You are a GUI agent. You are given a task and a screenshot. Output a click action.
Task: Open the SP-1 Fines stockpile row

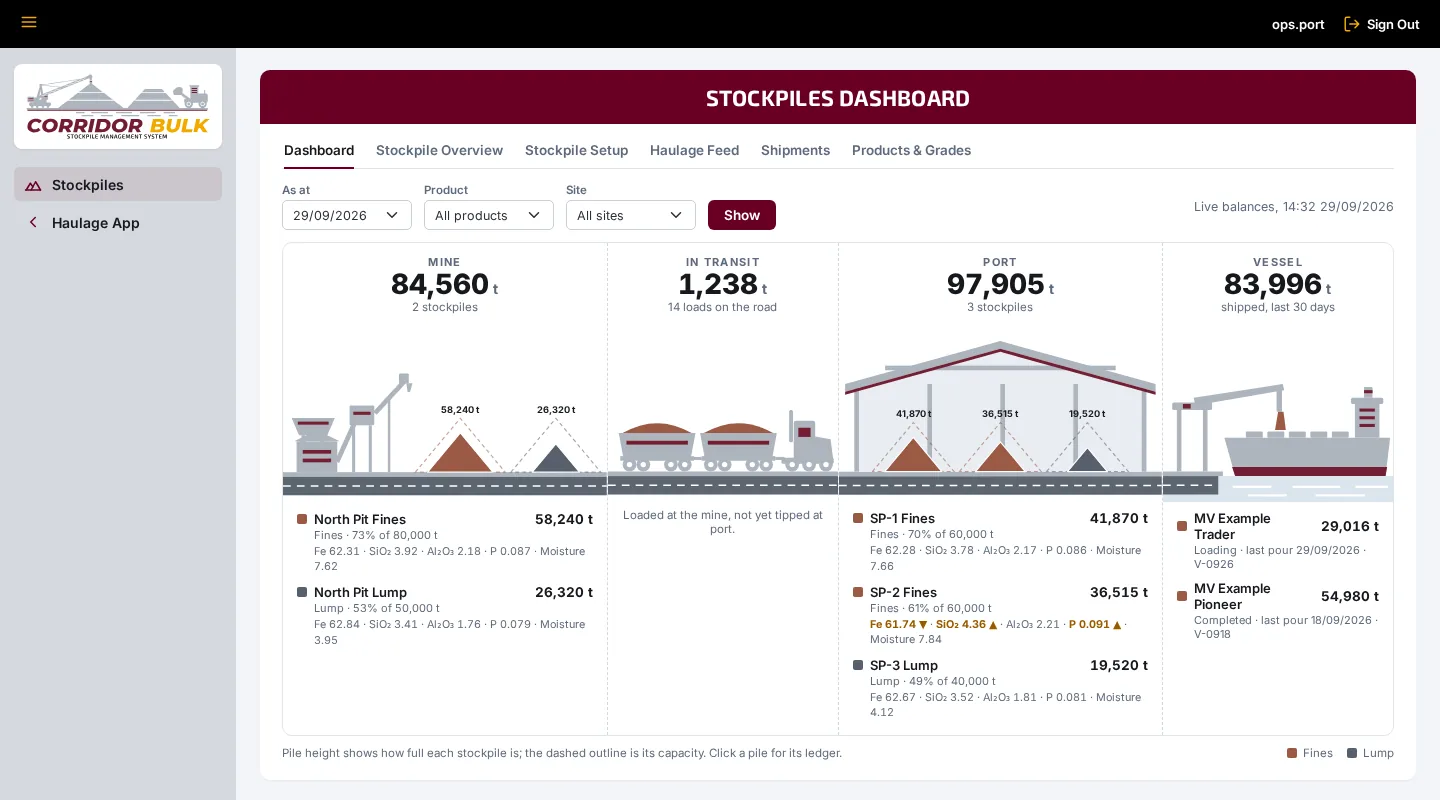(1000, 541)
